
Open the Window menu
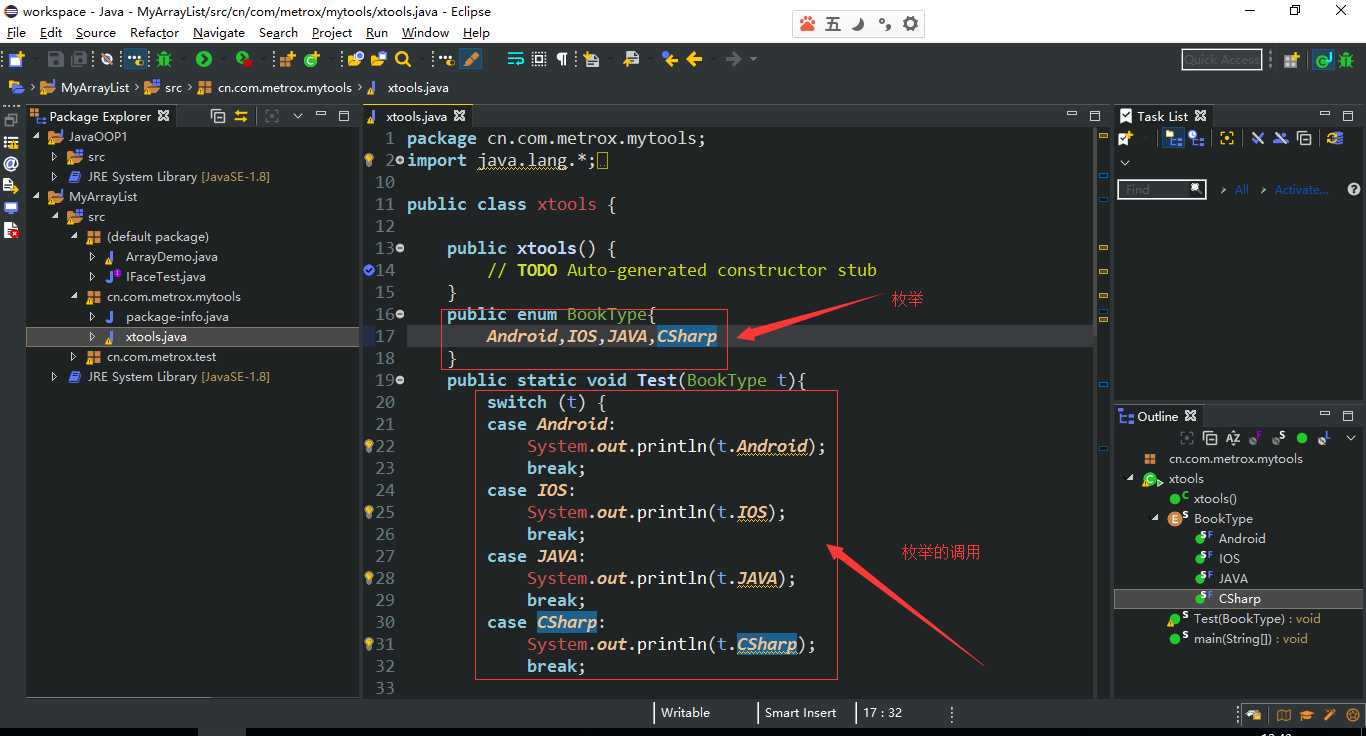tap(426, 32)
